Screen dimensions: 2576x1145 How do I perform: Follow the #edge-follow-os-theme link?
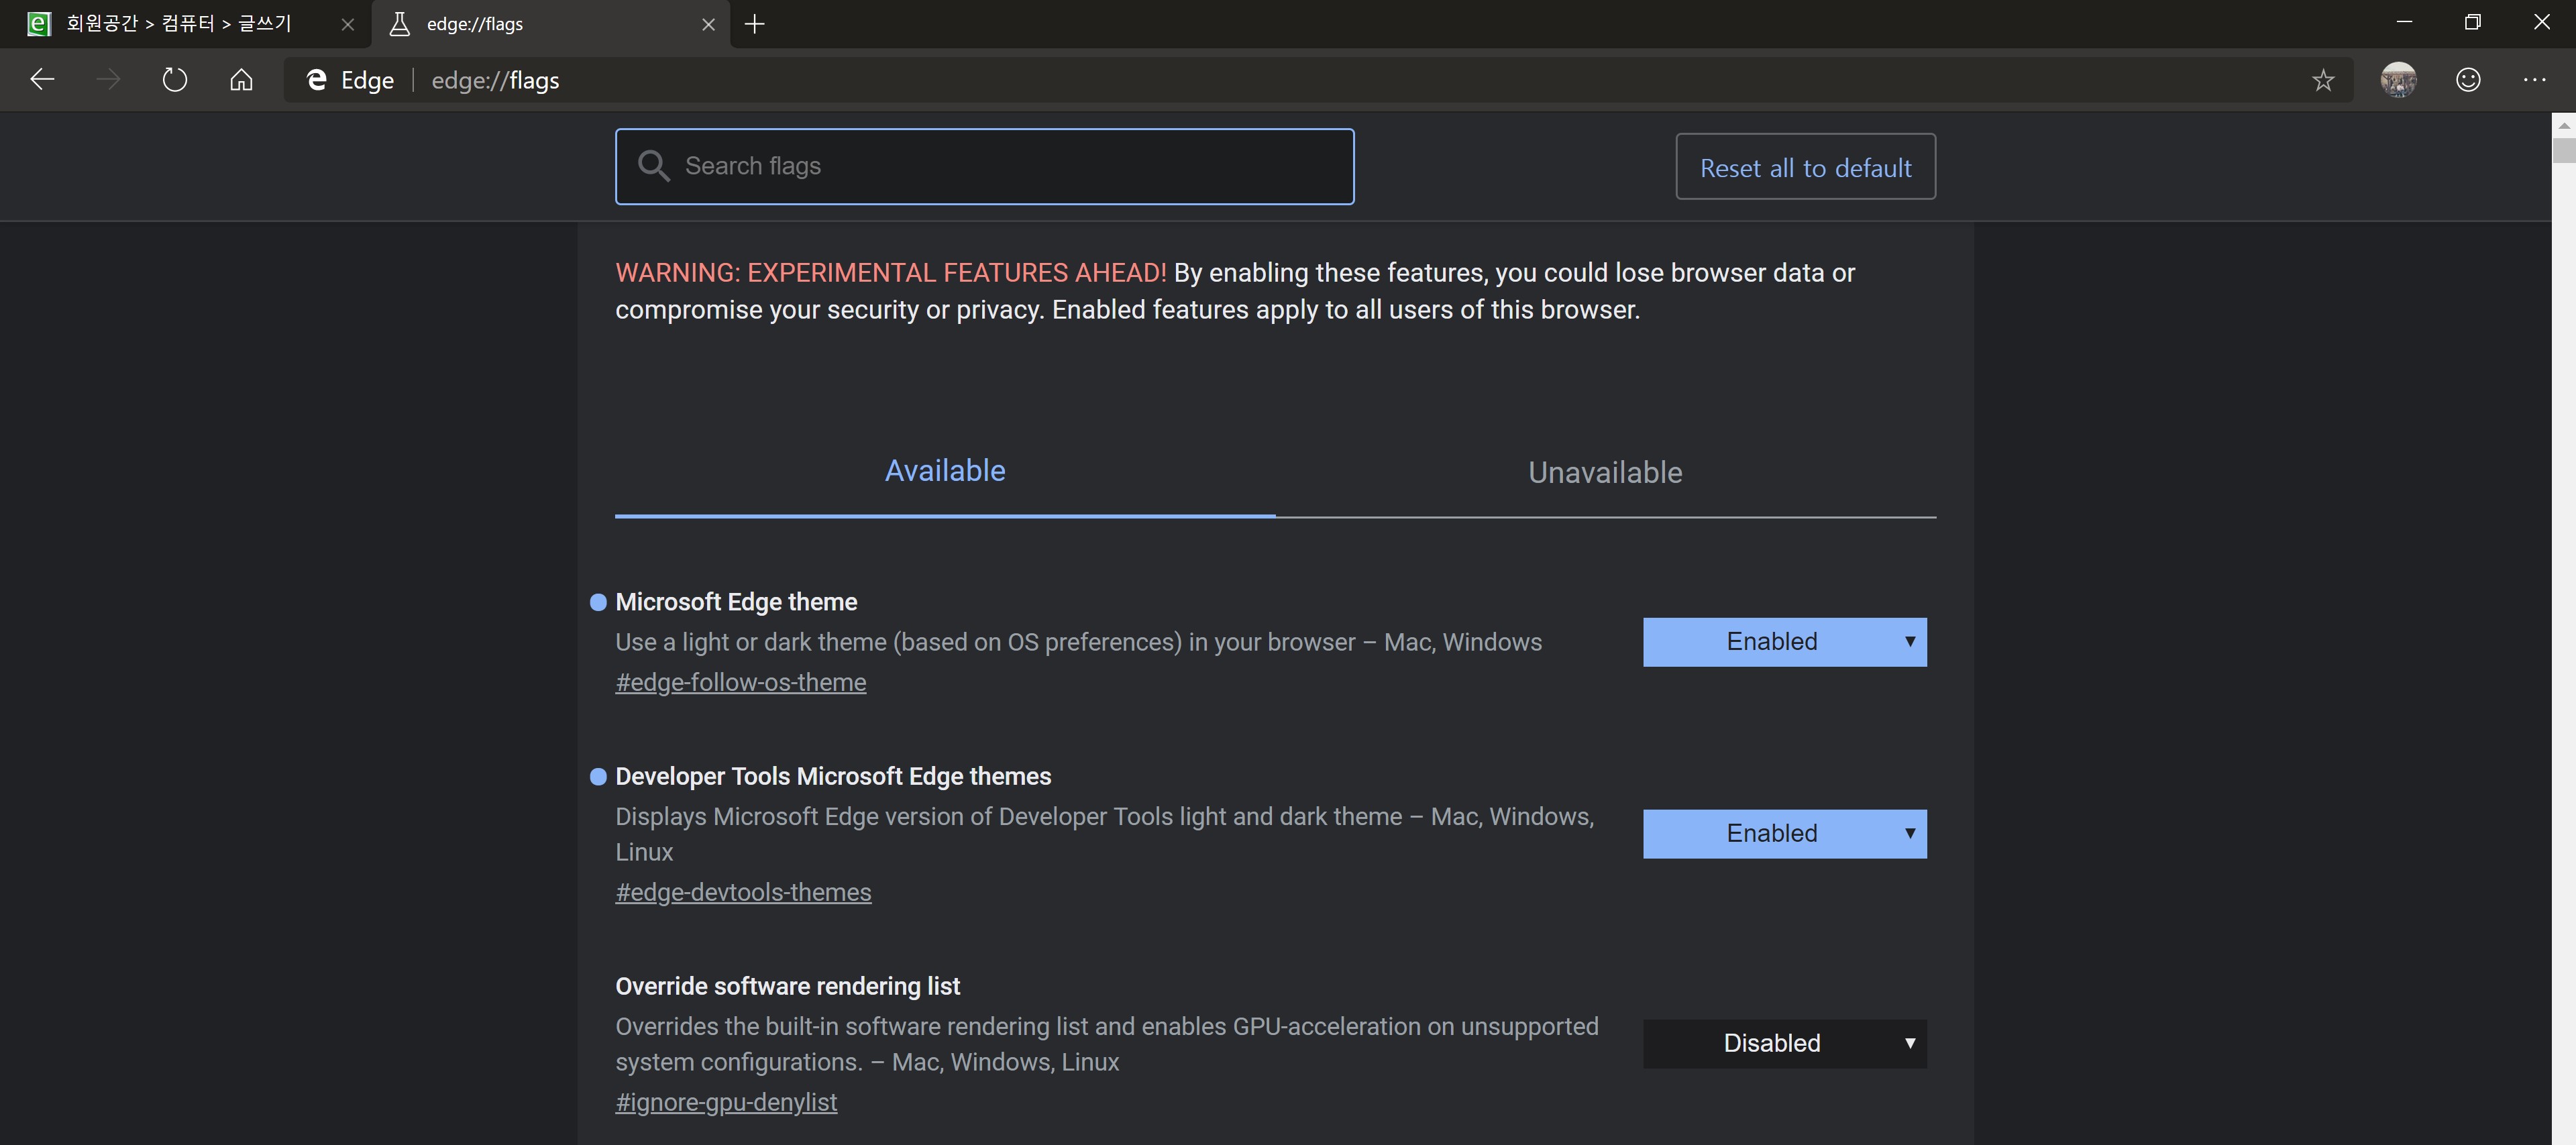(x=740, y=682)
